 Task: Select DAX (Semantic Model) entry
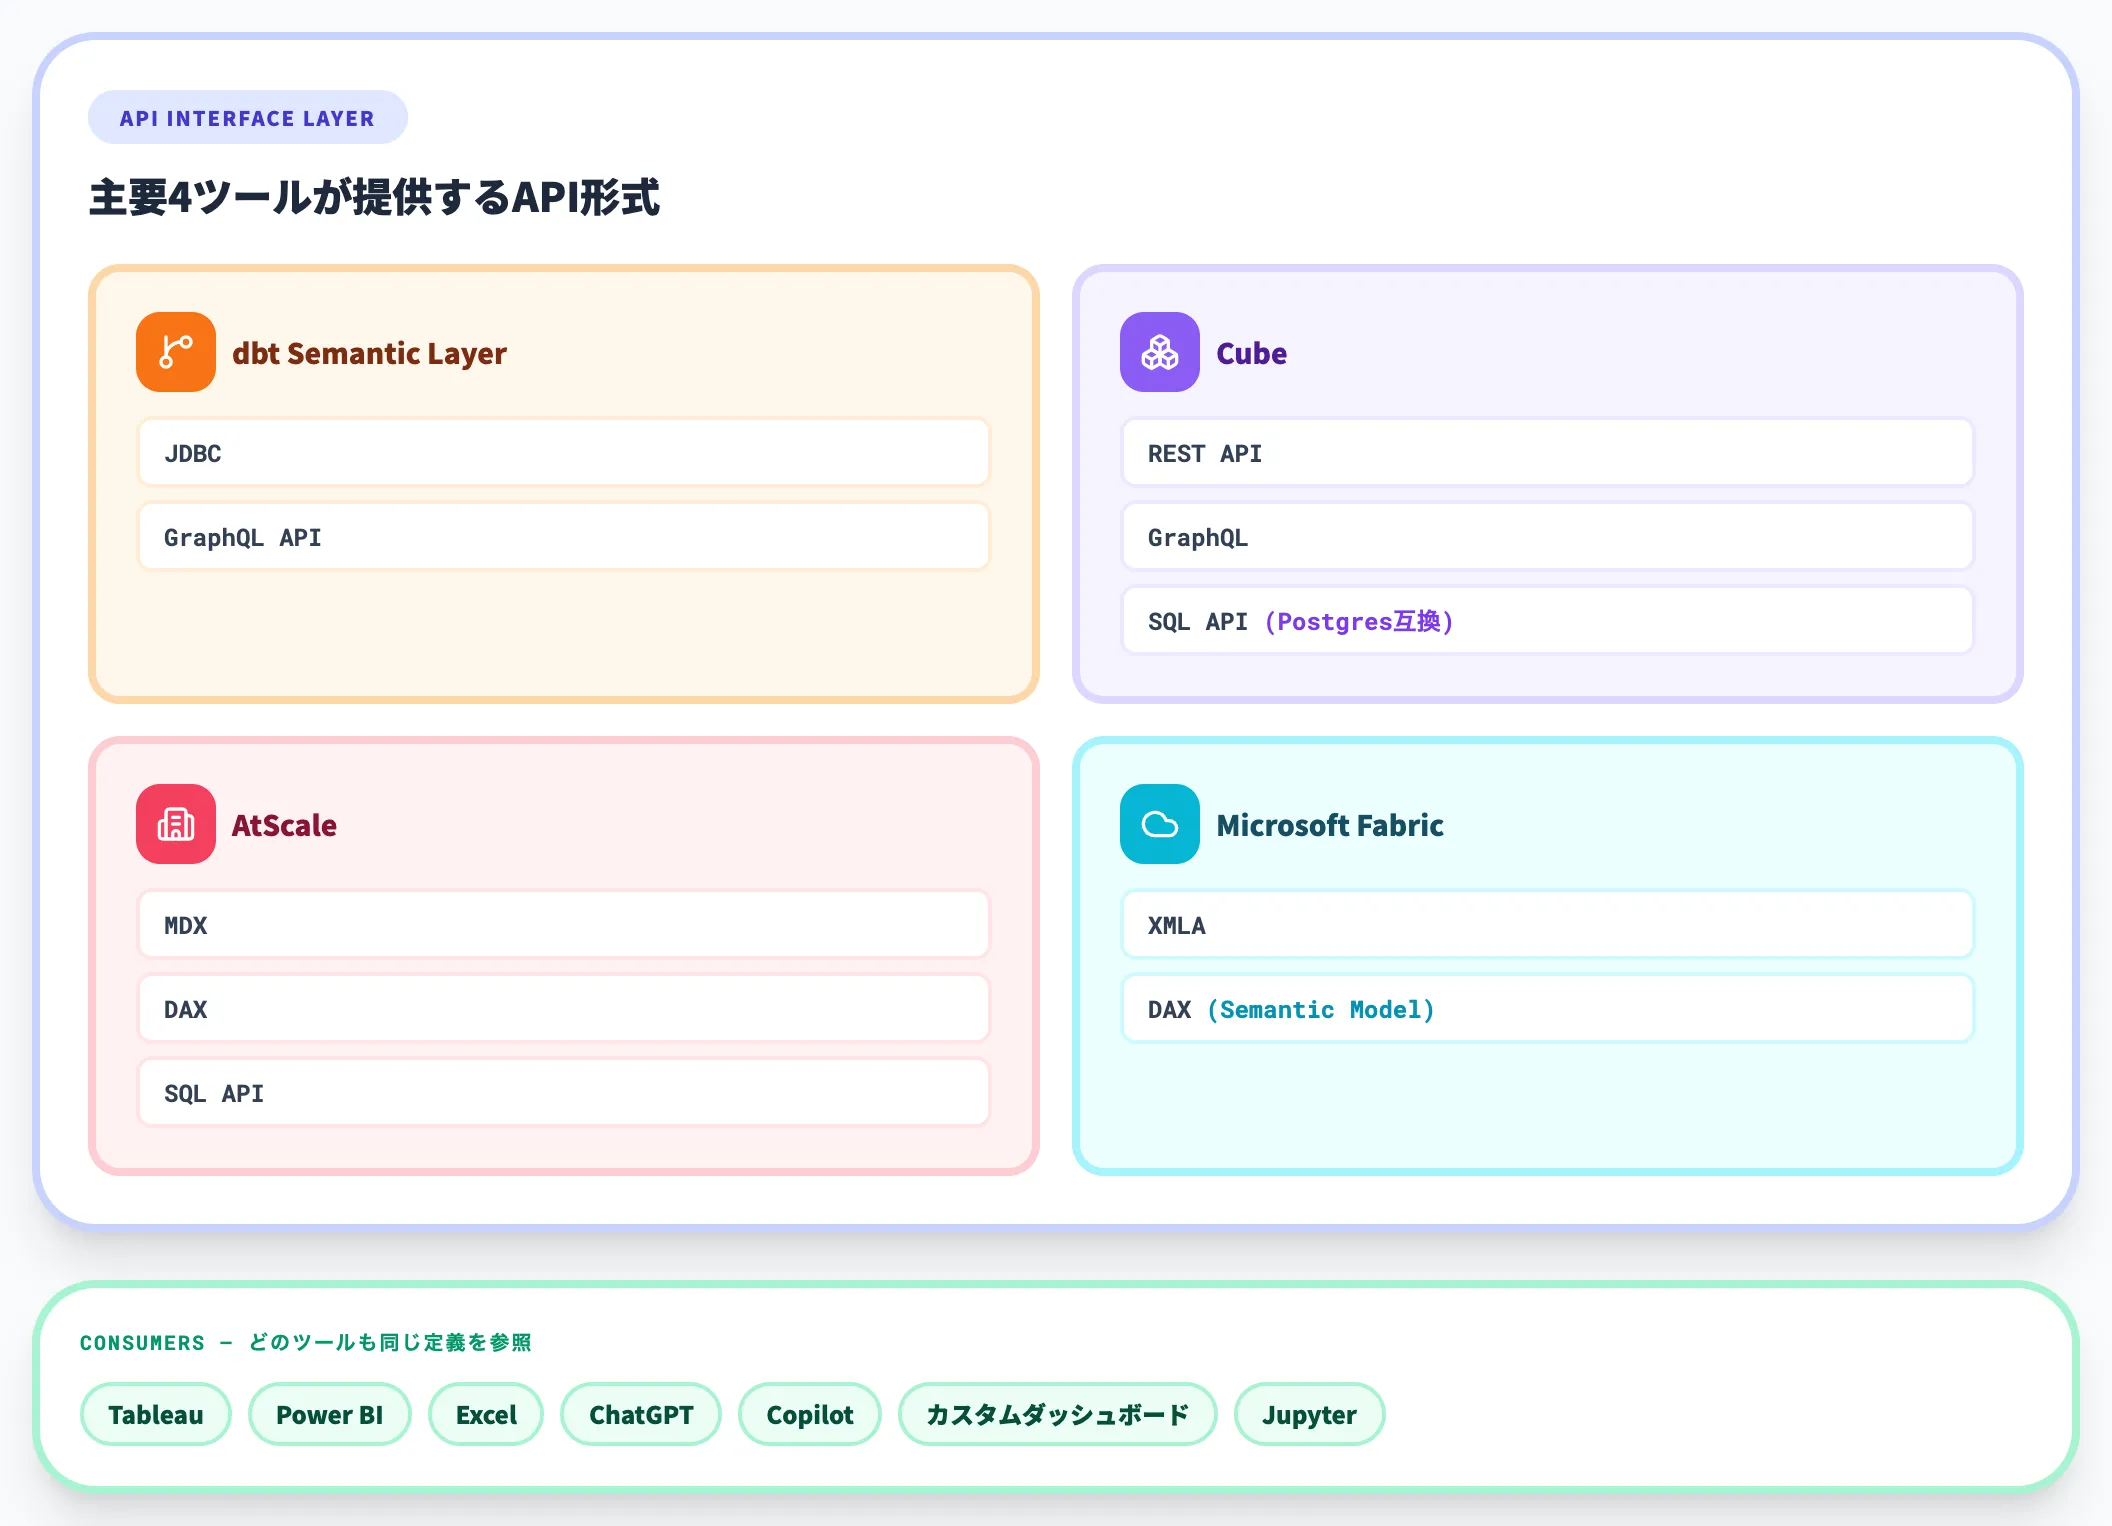pos(1546,1009)
